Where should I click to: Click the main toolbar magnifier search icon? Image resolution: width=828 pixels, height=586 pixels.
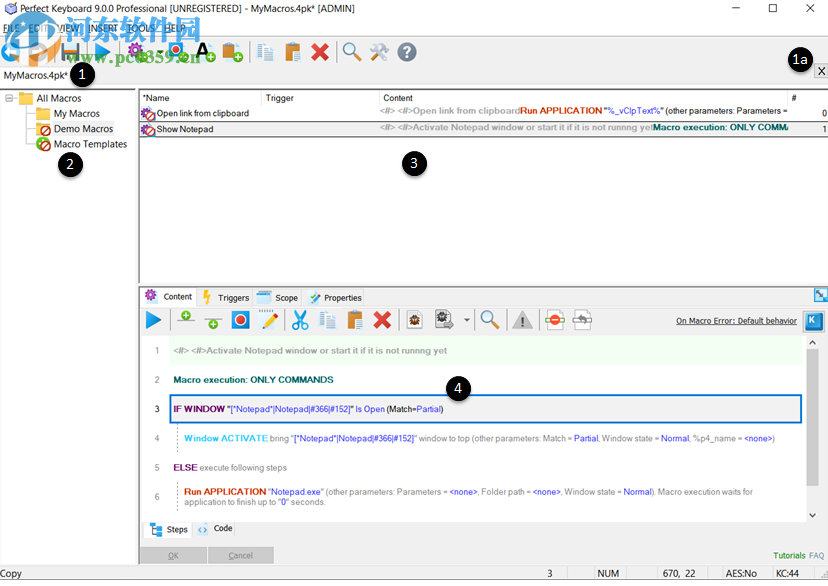pos(352,52)
